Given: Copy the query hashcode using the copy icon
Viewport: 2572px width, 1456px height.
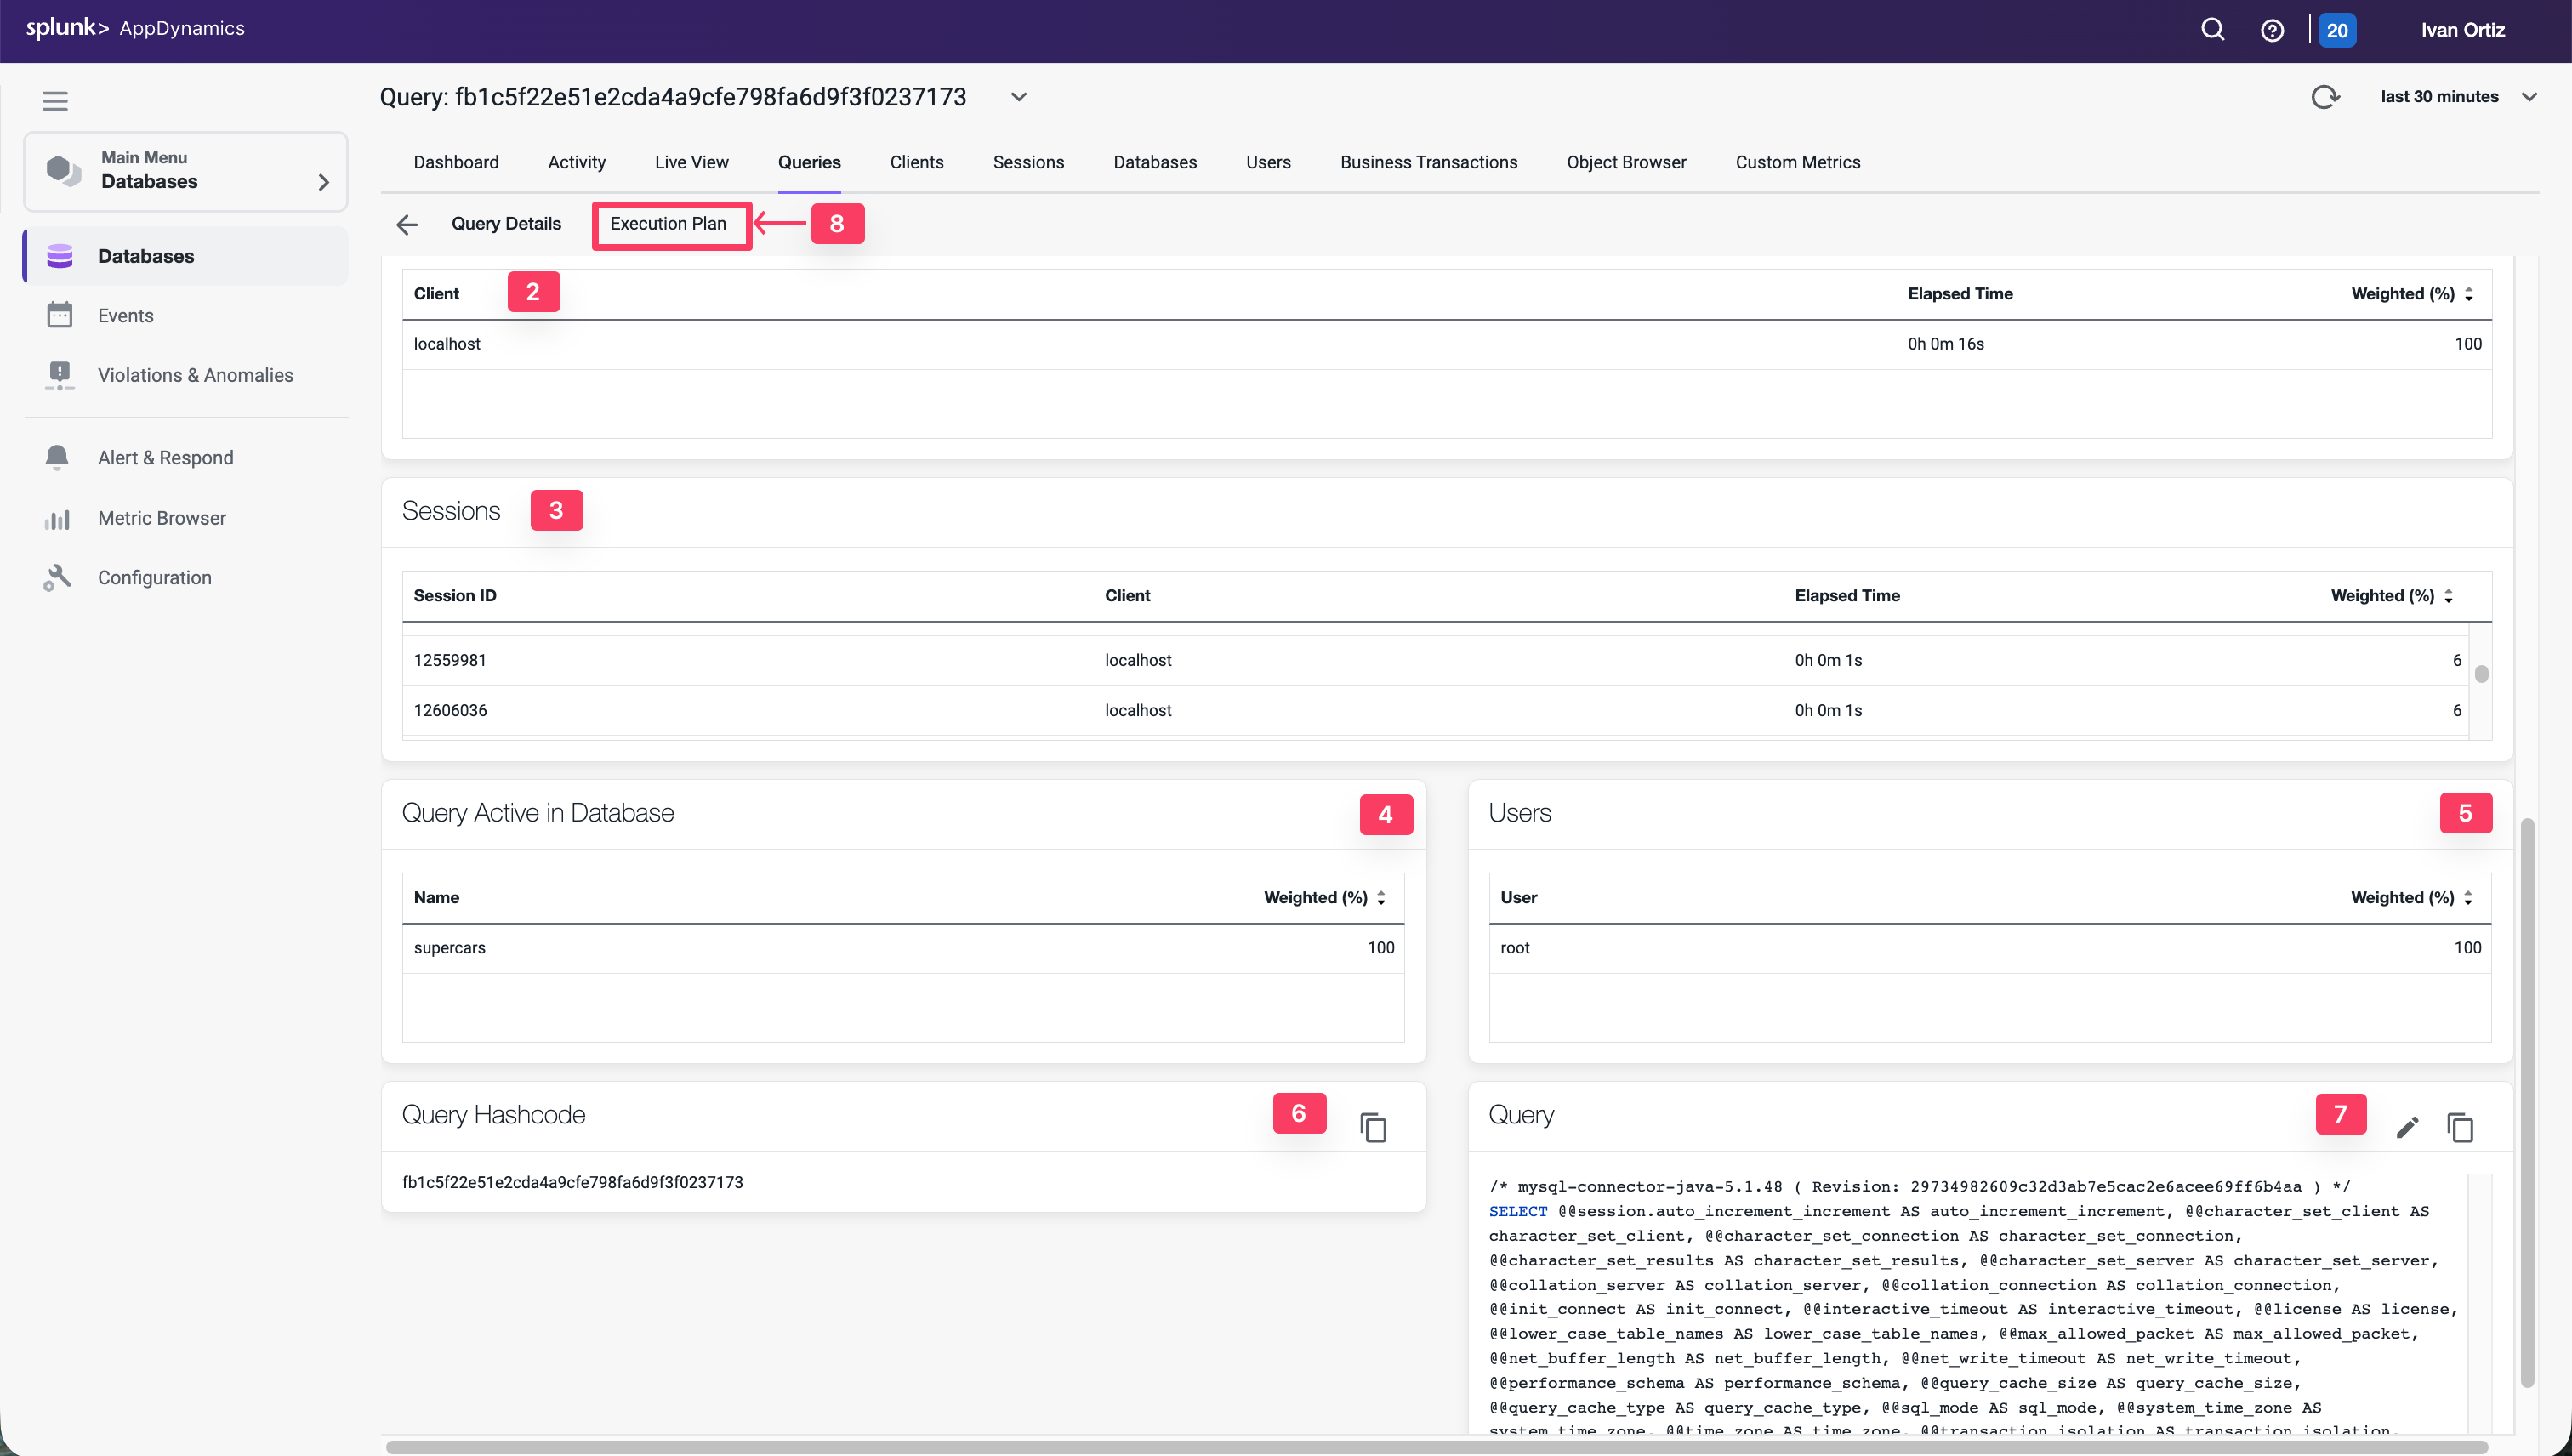Looking at the screenshot, I should coord(1374,1126).
